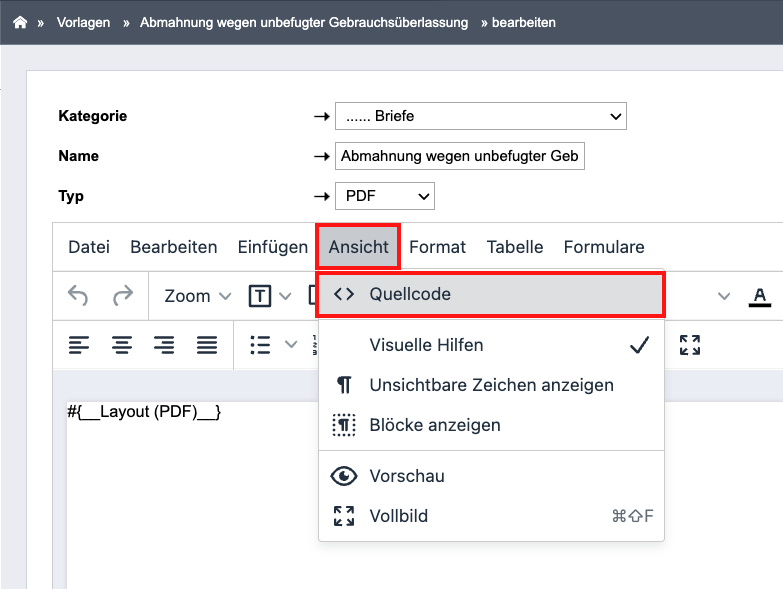Go to Vorlagen breadcrumb link
The width and height of the screenshot is (783, 589).
(x=83, y=22)
